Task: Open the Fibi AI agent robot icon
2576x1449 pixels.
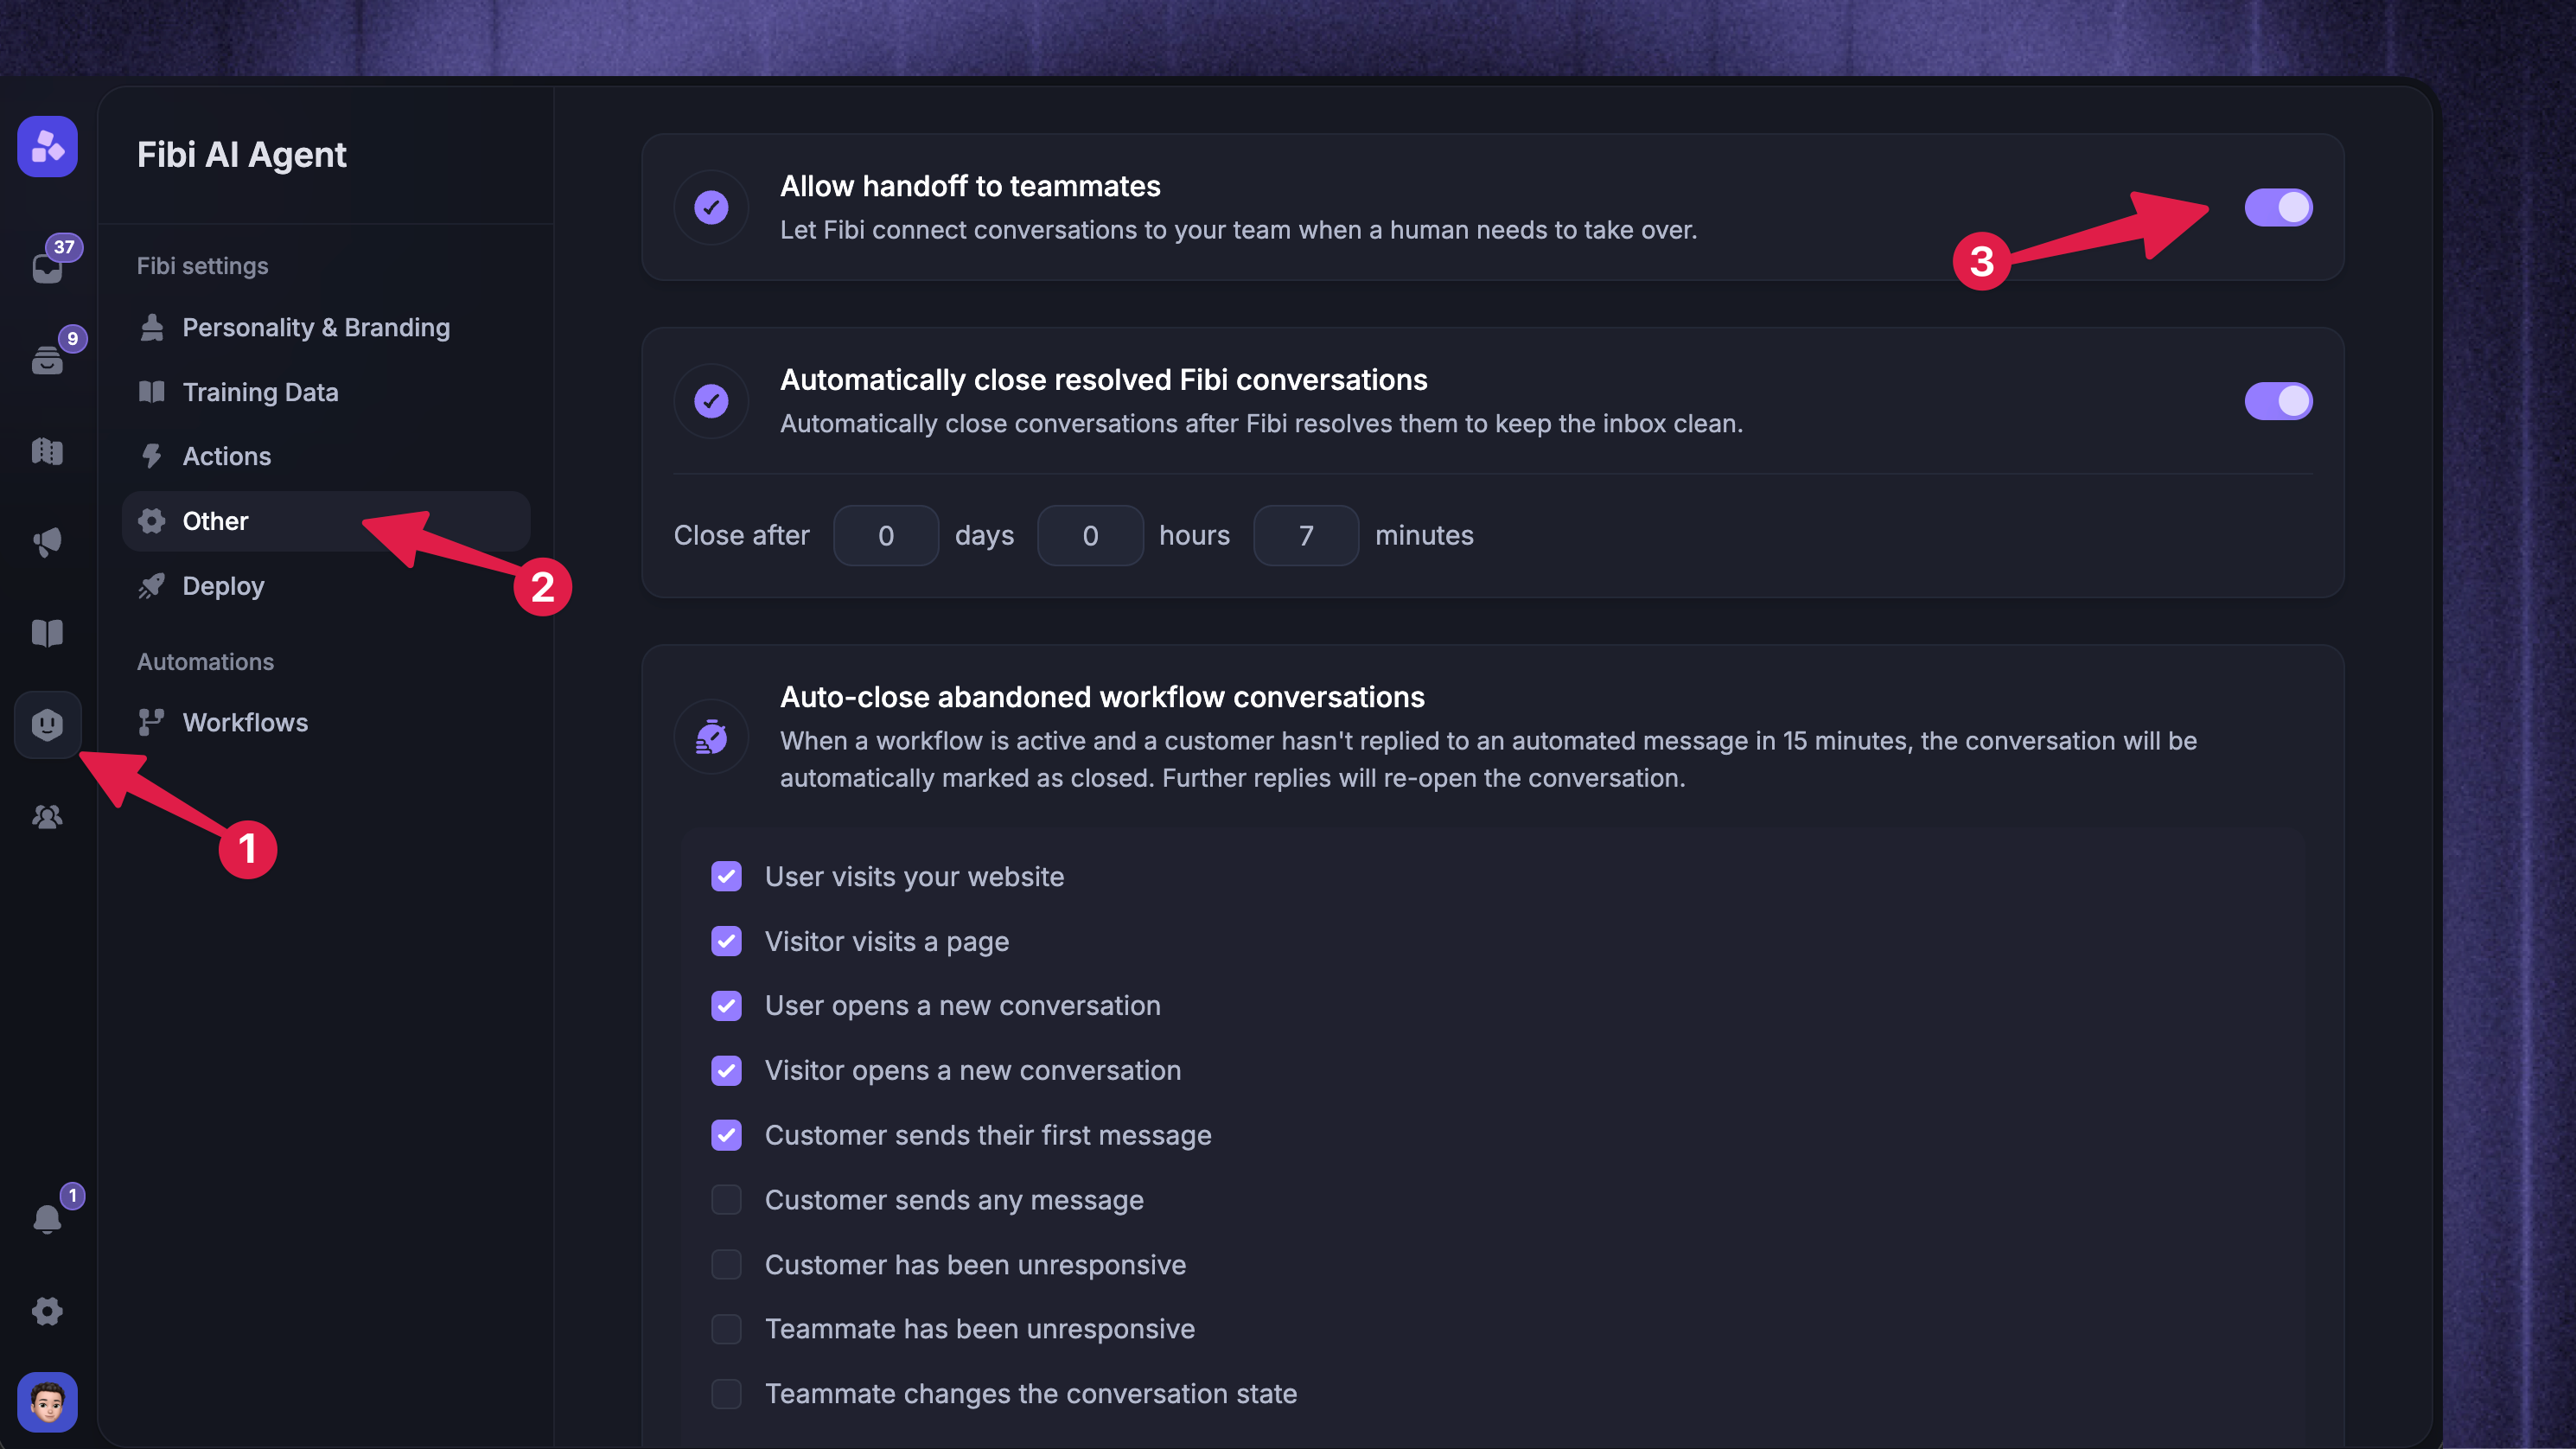Action: (47, 724)
